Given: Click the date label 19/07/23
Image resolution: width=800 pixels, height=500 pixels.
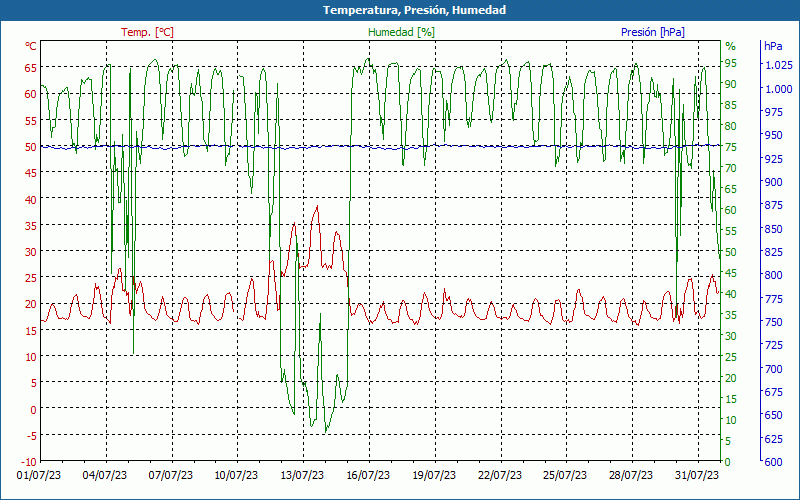Looking at the screenshot, I should coord(434,476).
